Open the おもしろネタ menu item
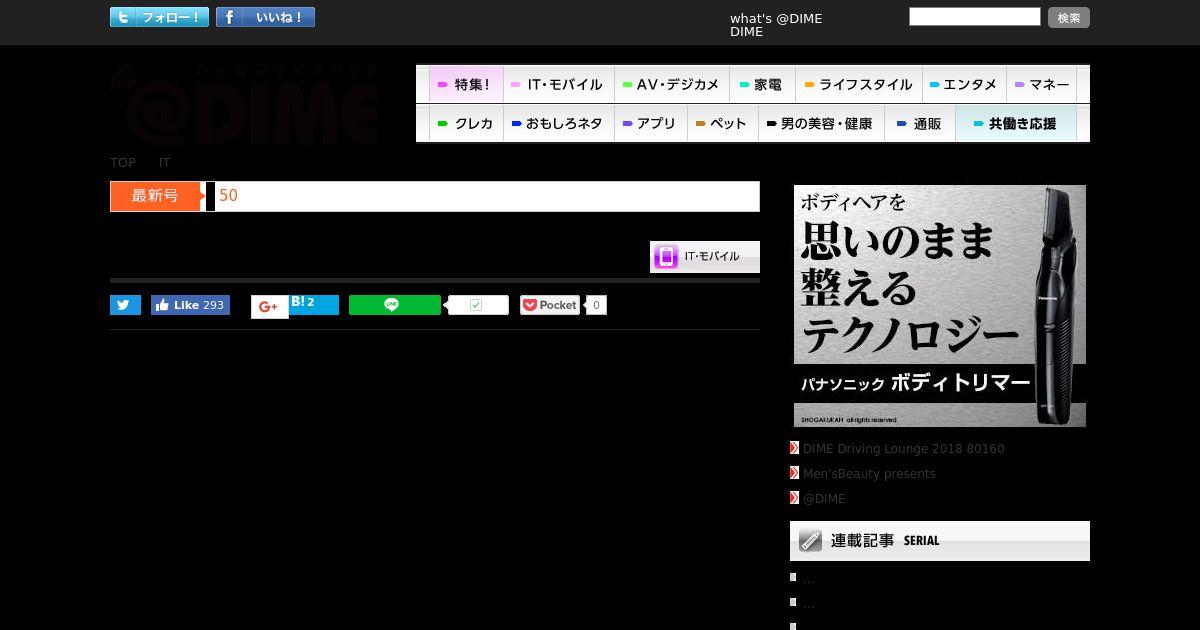1200x630 pixels. pos(558,123)
